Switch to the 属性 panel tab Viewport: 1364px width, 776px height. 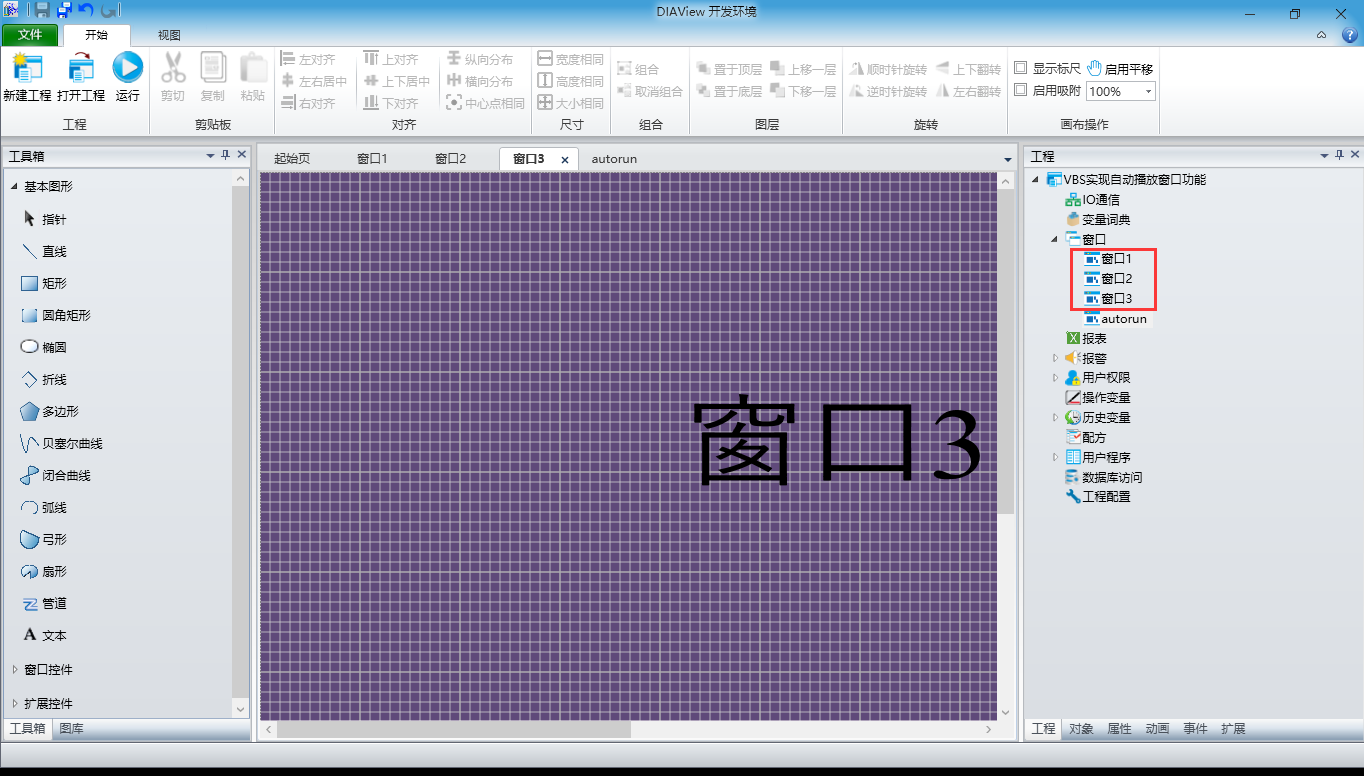tap(1119, 729)
